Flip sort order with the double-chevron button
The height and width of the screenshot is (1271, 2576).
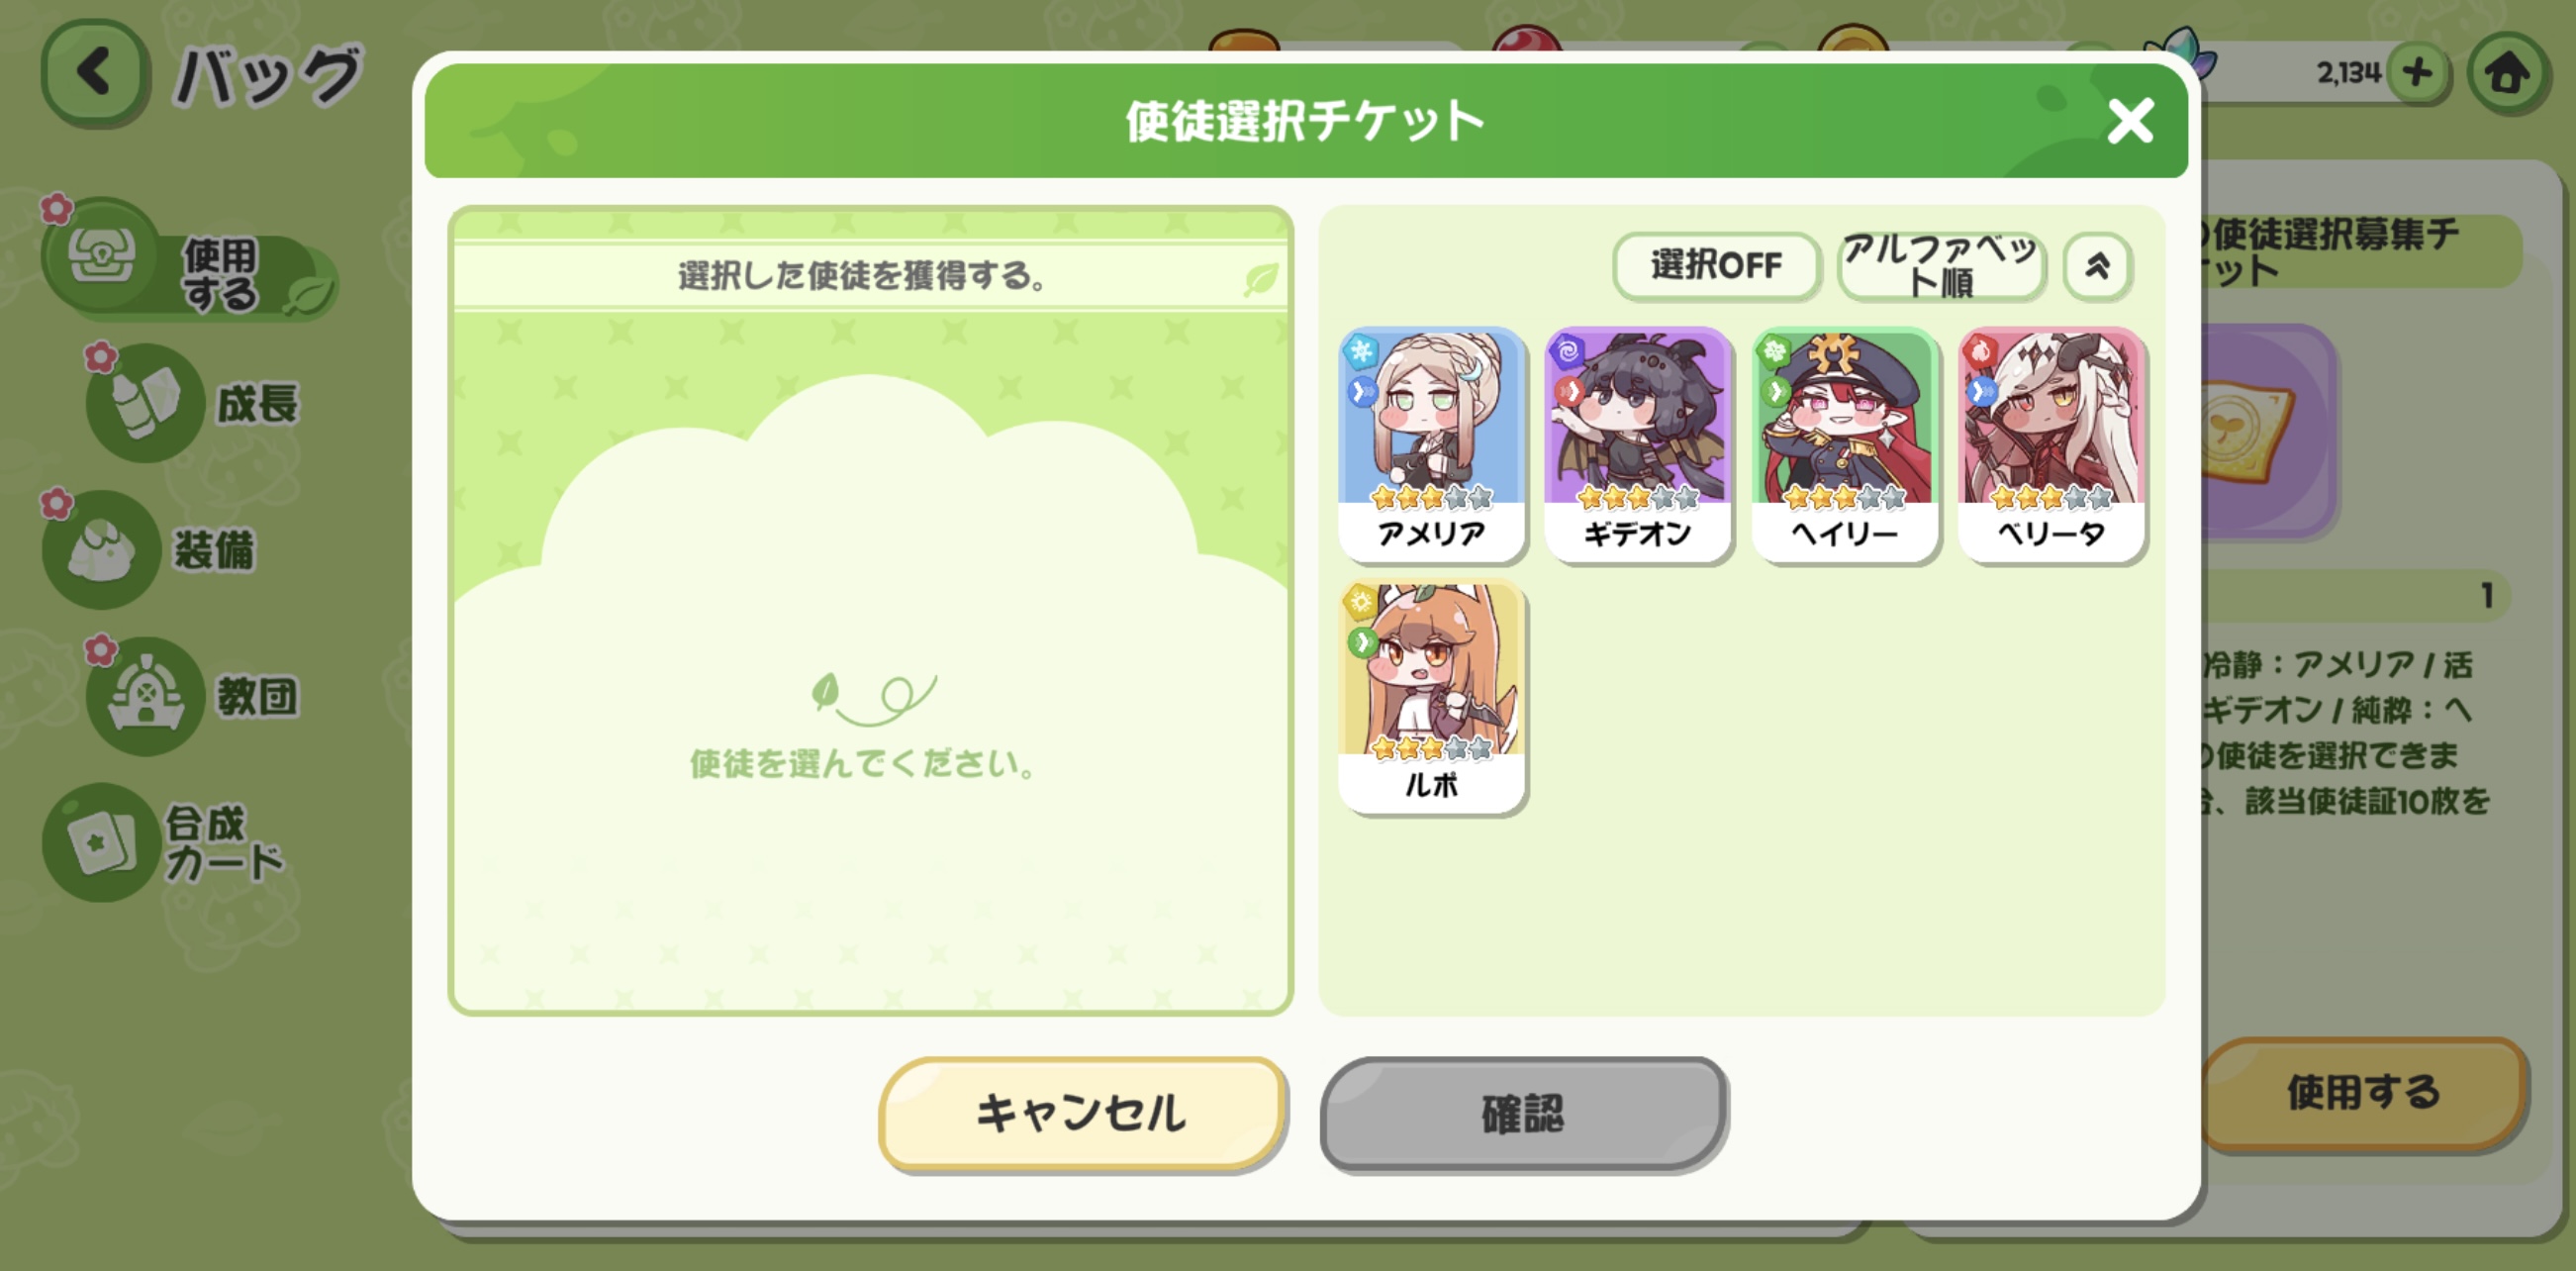tap(2097, 266)
